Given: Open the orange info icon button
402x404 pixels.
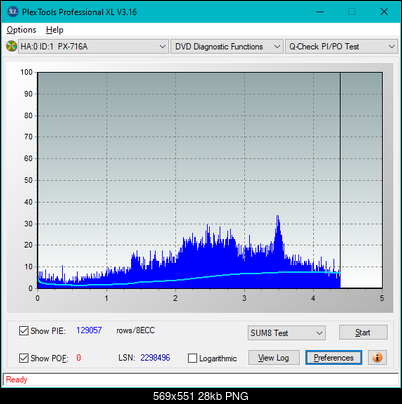Looking at the screenshot, I should pos(377,358).
